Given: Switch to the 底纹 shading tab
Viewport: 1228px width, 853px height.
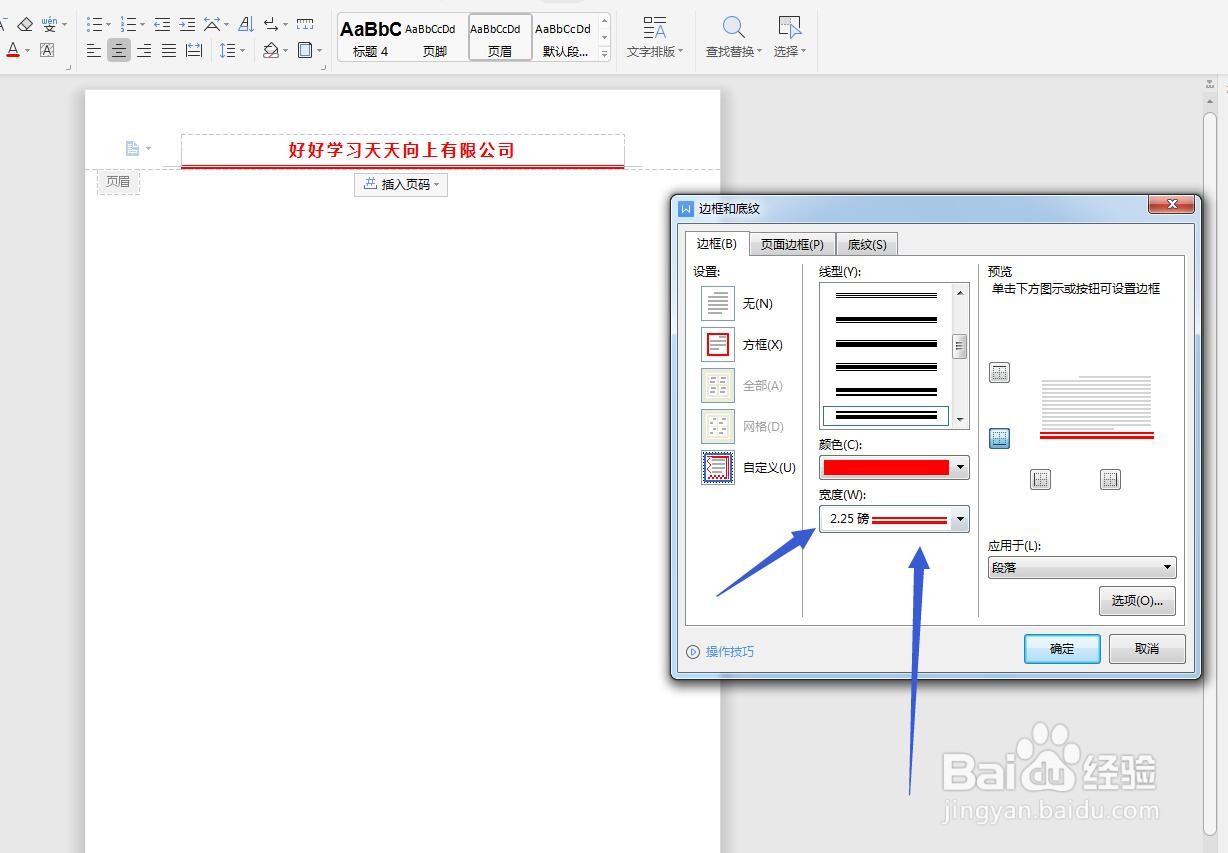Looking at the screenshot, I should point(866,243).
